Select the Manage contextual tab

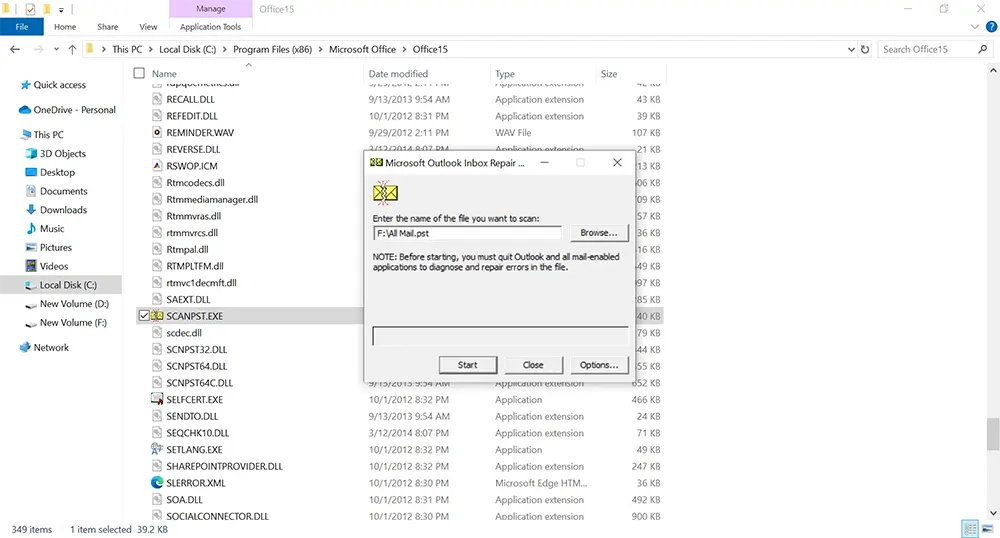point(210,9)
